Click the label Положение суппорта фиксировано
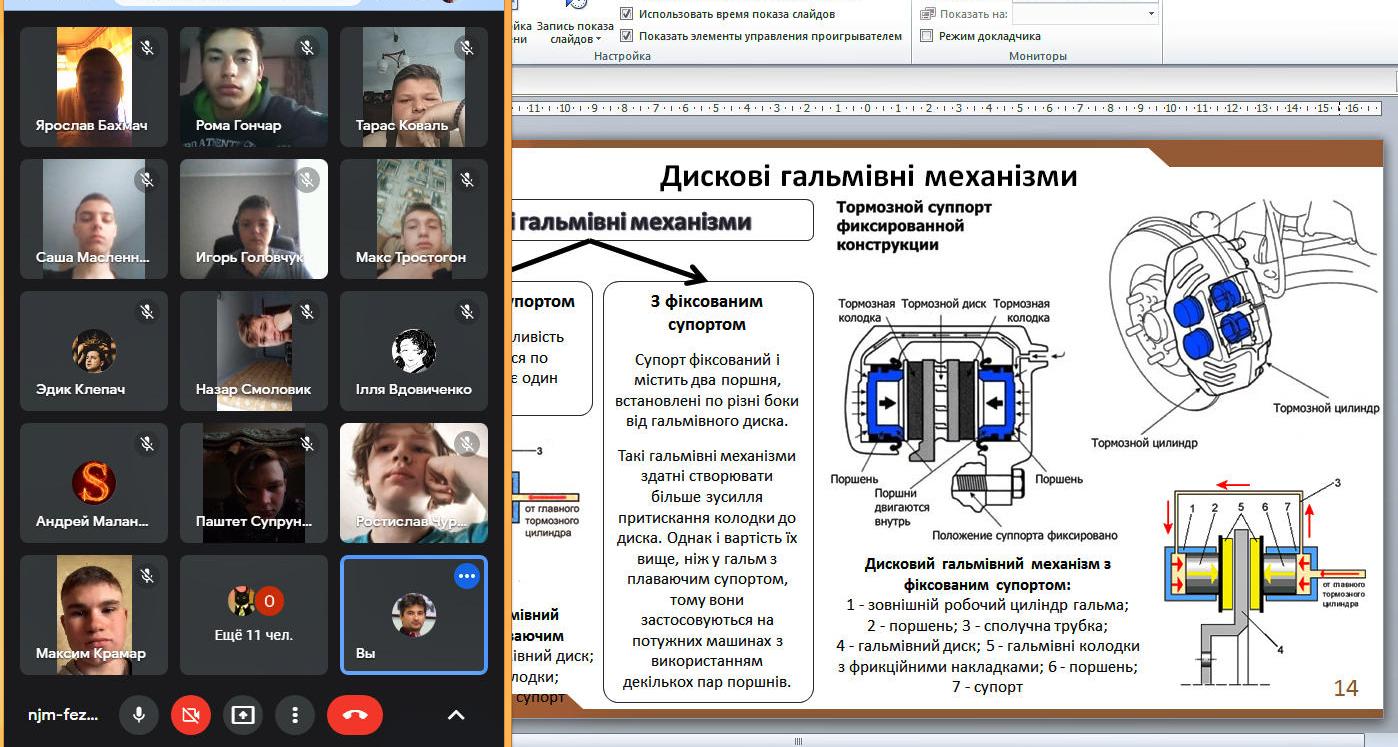1398x747 pixels. pyautogui.click(x=1025, y=535)
